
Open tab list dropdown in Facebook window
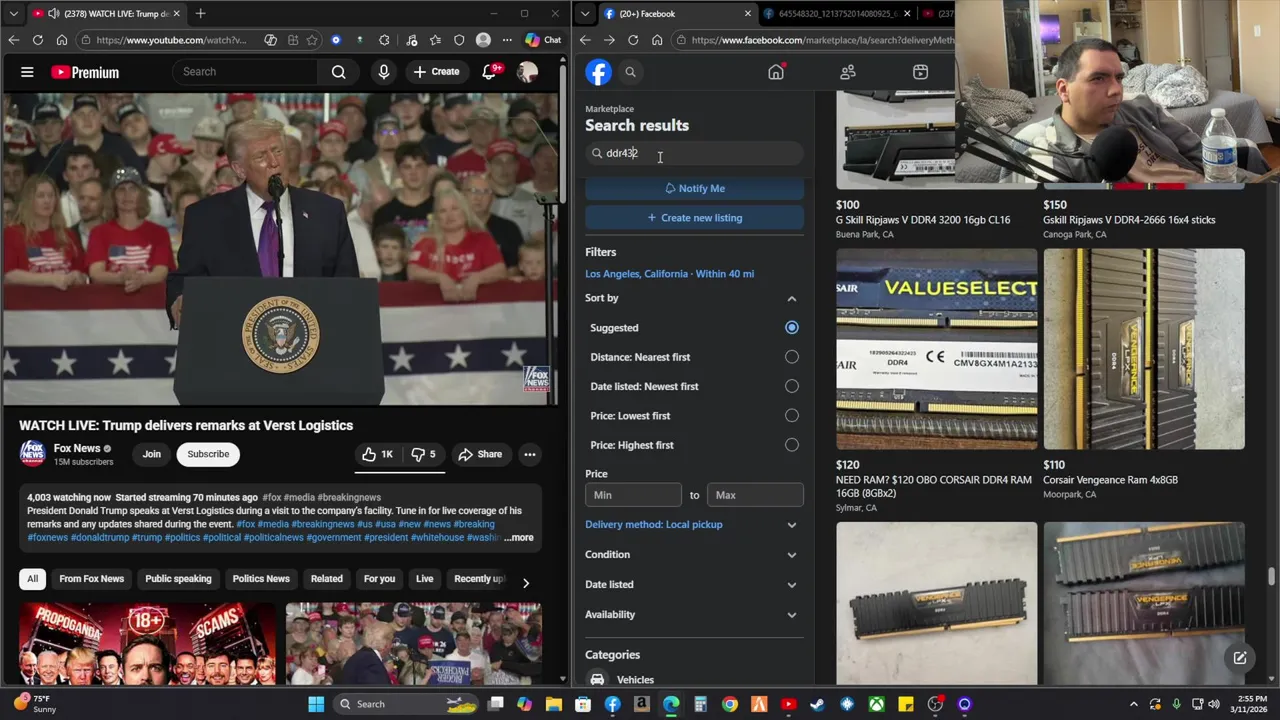585,14
